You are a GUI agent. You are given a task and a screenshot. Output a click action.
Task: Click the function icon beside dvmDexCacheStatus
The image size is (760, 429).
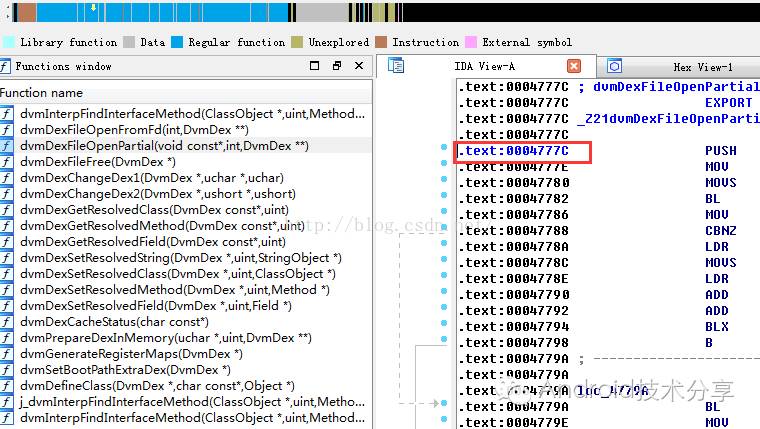pyautogui.click(x=6, y=322)
